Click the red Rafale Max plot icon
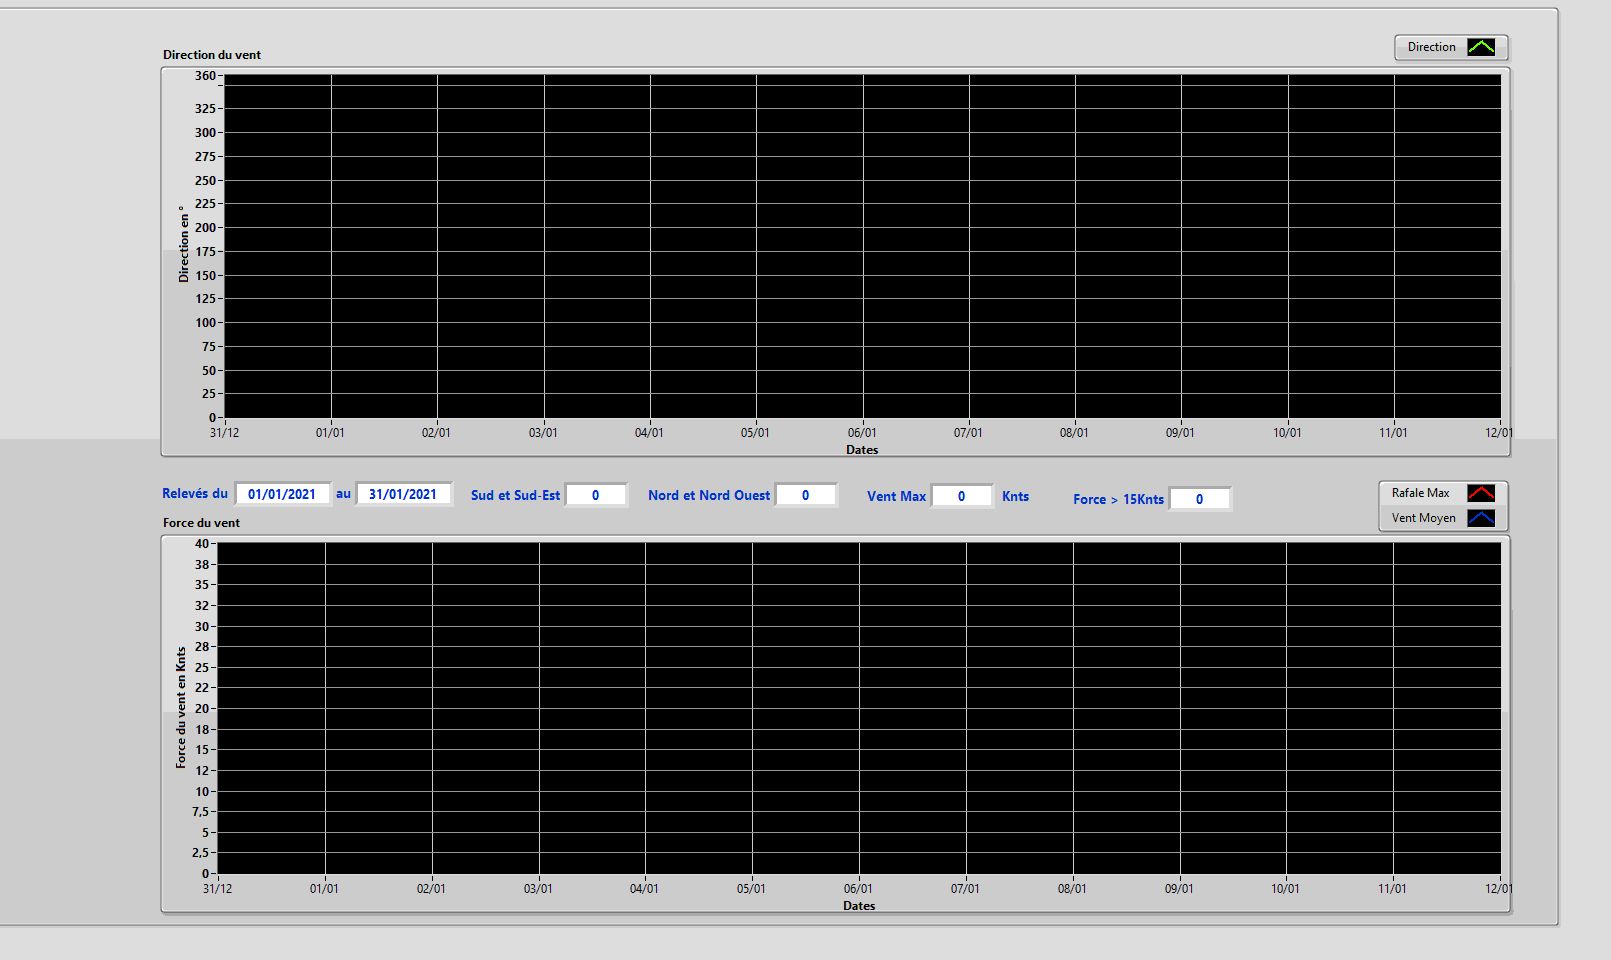Viewport: 1611px width, 960px height. click(x=1481, y=493)
